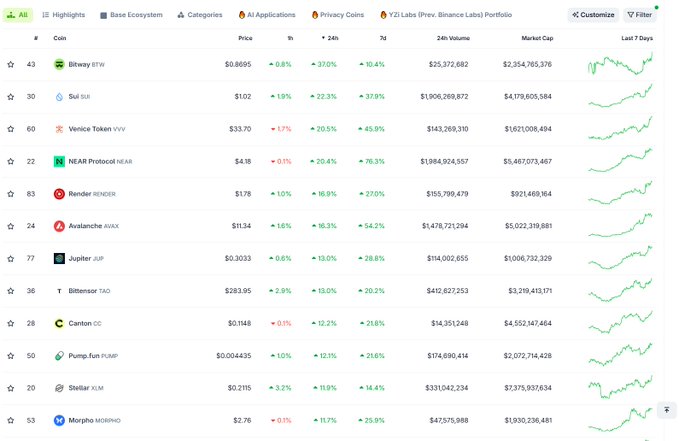Star the Canton row

(x=11, y=324)
